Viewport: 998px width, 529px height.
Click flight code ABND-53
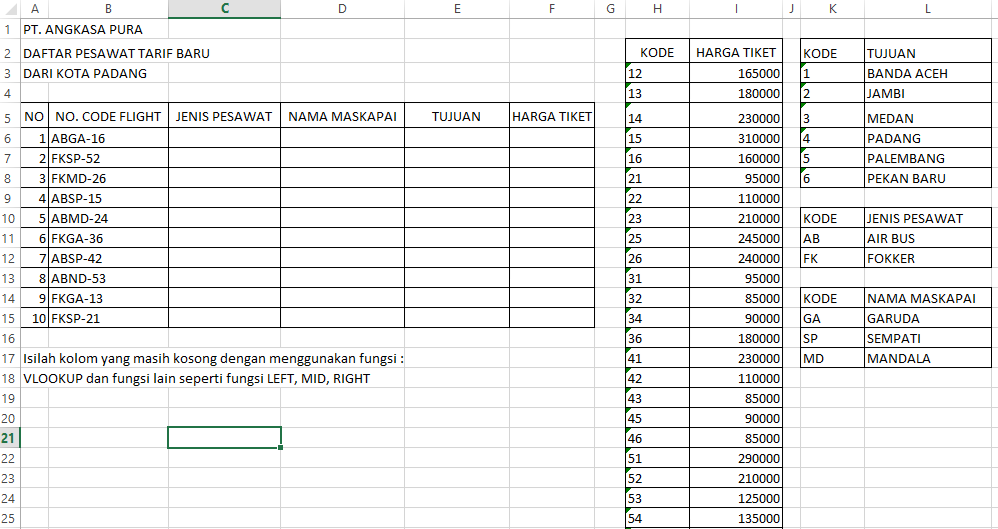click(108, 278)
